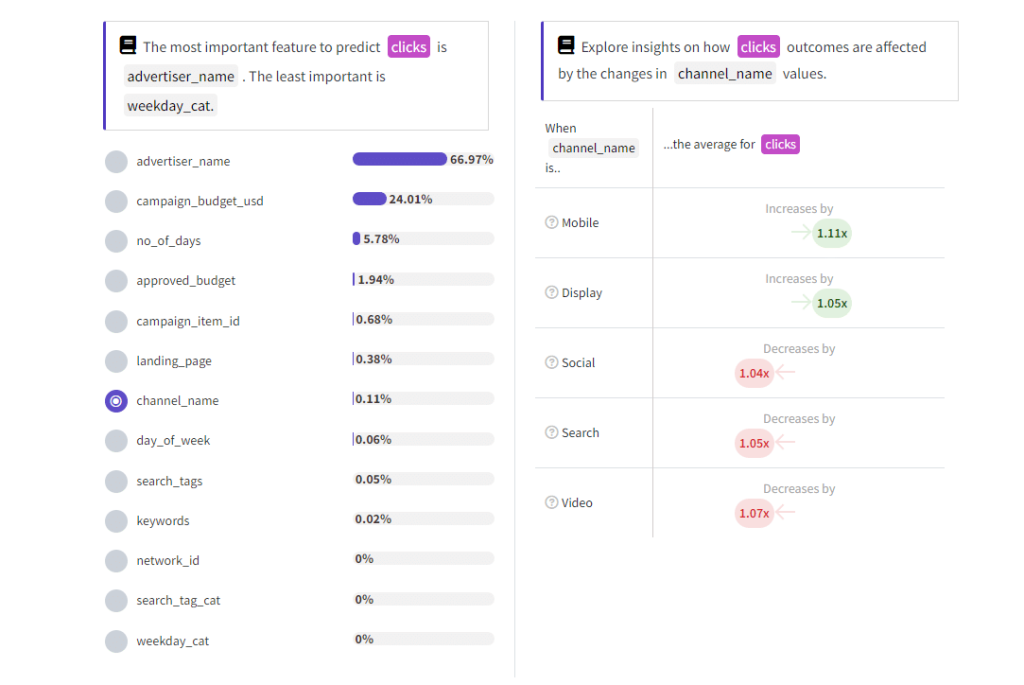1024x685 pixels.
Task: Click the question mark icon next to Video
Action: (x=550, y=502)
